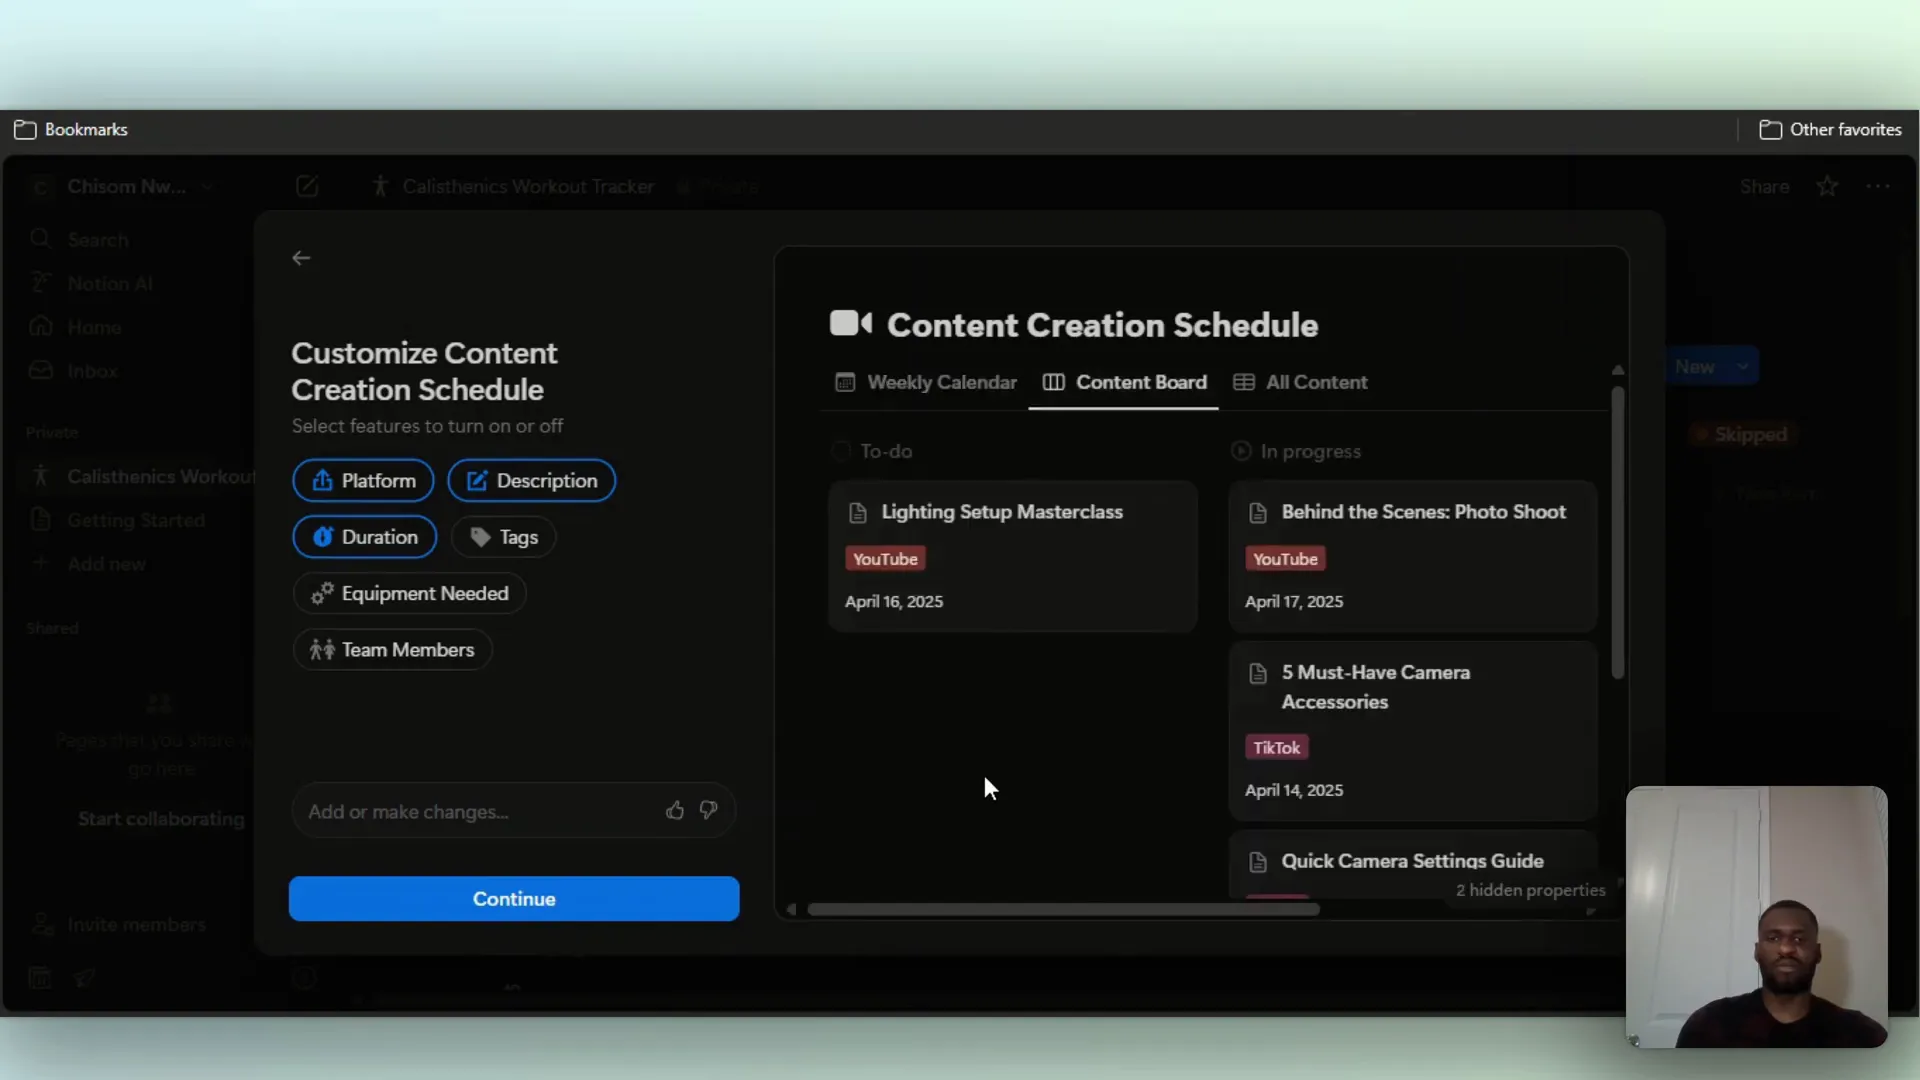
Task: Click the back arrow in customize dialog
Action: (x=301, y=258)
